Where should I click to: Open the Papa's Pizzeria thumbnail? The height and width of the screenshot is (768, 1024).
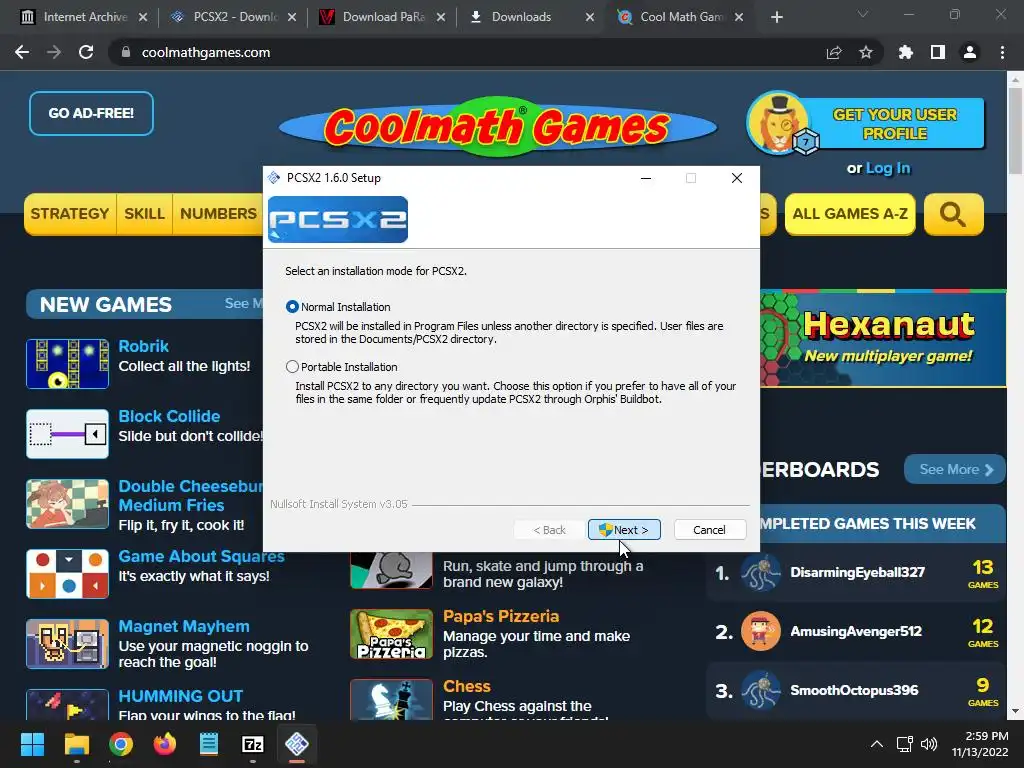pos(391,634)
